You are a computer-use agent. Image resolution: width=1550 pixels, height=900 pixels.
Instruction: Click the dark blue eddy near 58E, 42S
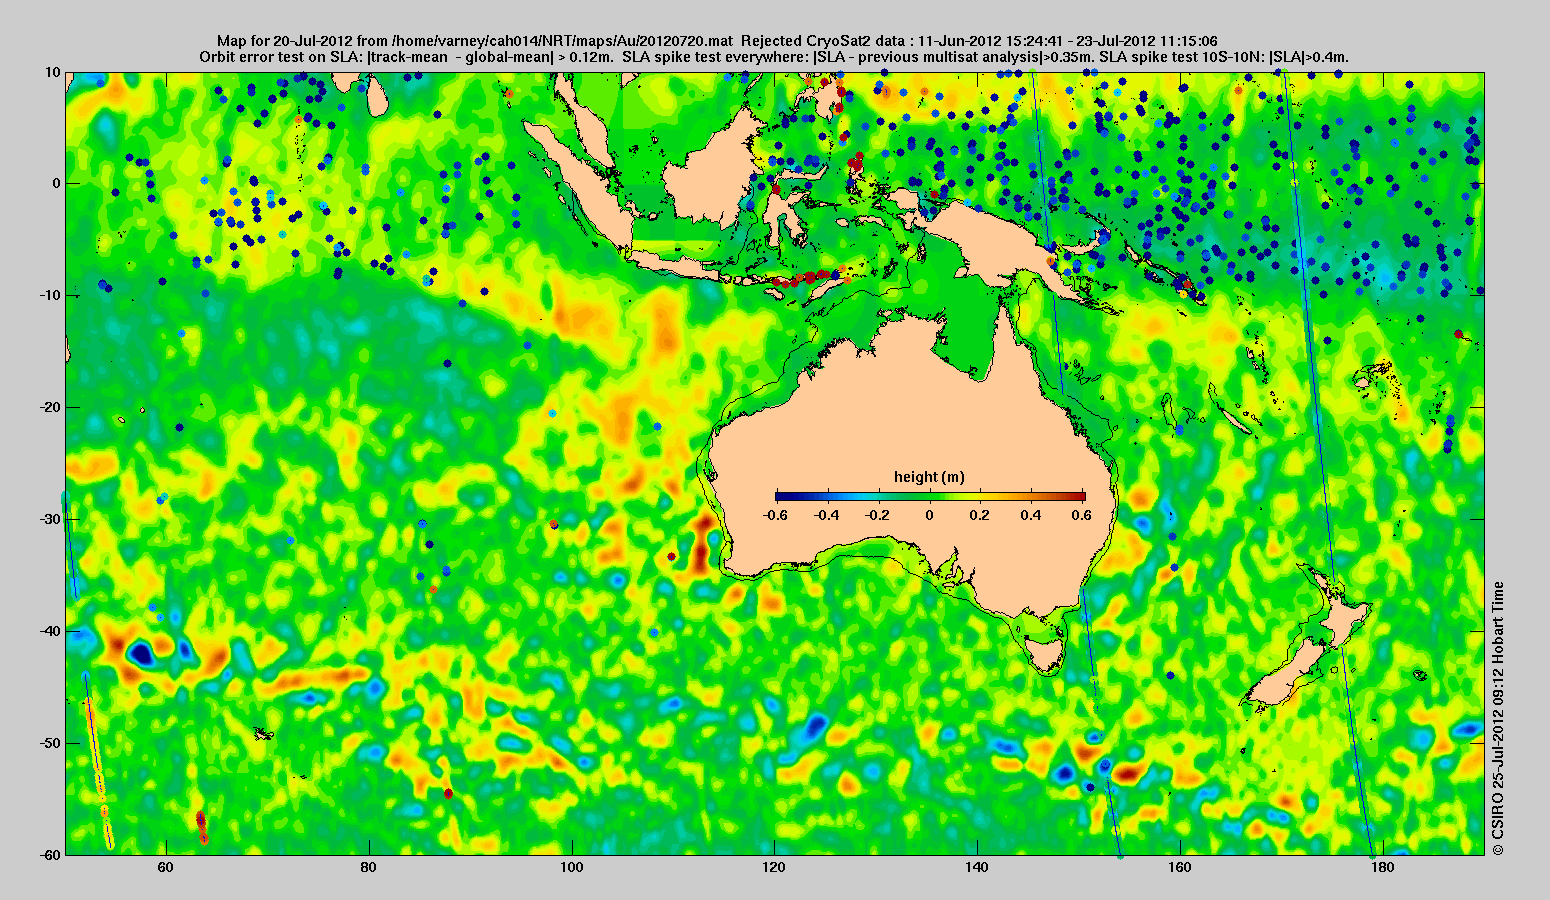pos(141,655)
